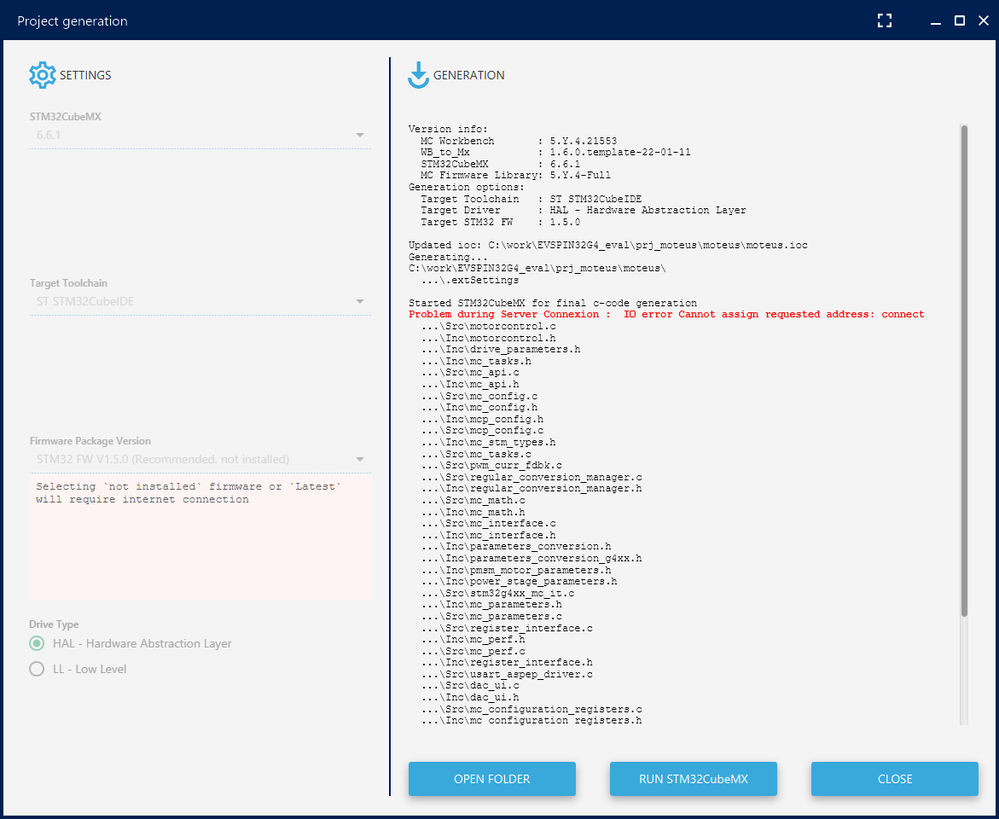Click the Settings gear icon
999x819 pixels.
(43, 75)
